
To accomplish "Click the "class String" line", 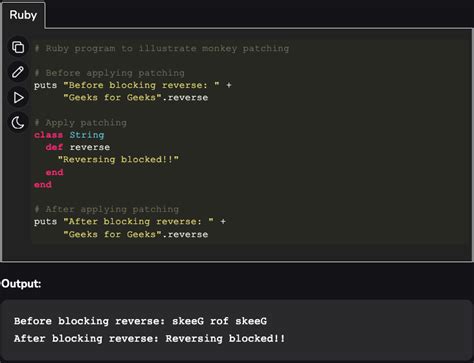I will pos(69,135).
